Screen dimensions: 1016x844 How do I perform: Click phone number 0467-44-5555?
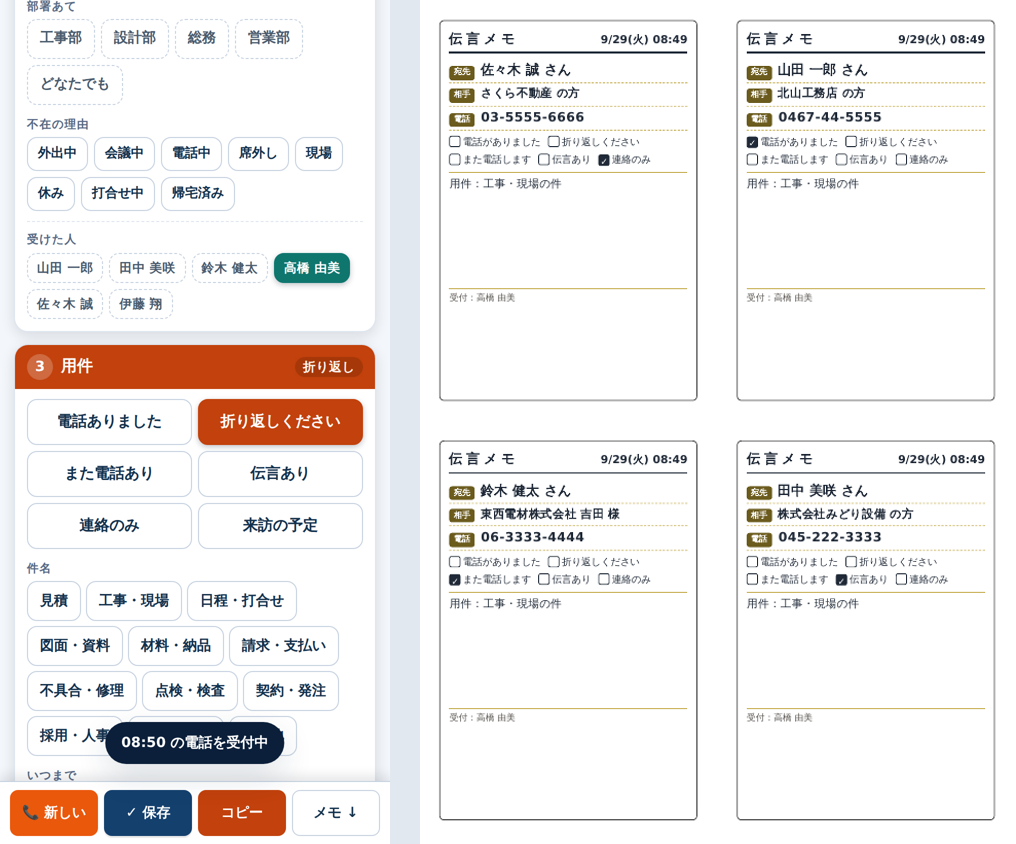[x=829, y=117]
